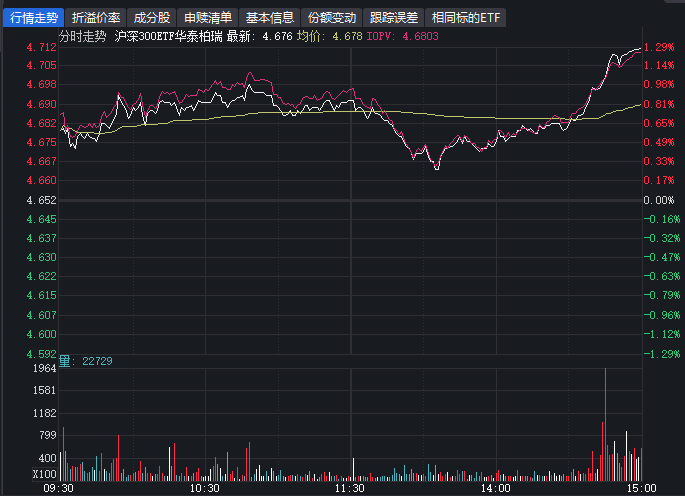
Task: Click the 14:00 time axis marker
Action: [495, 489]
